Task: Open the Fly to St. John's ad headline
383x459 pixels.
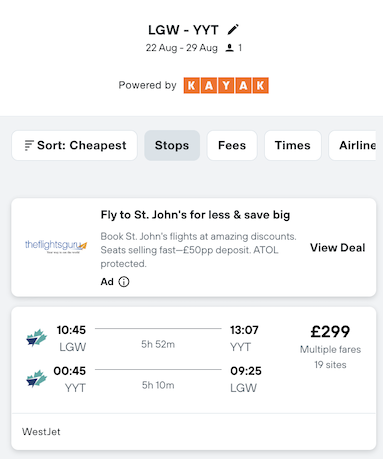Action: coord(195,215)
